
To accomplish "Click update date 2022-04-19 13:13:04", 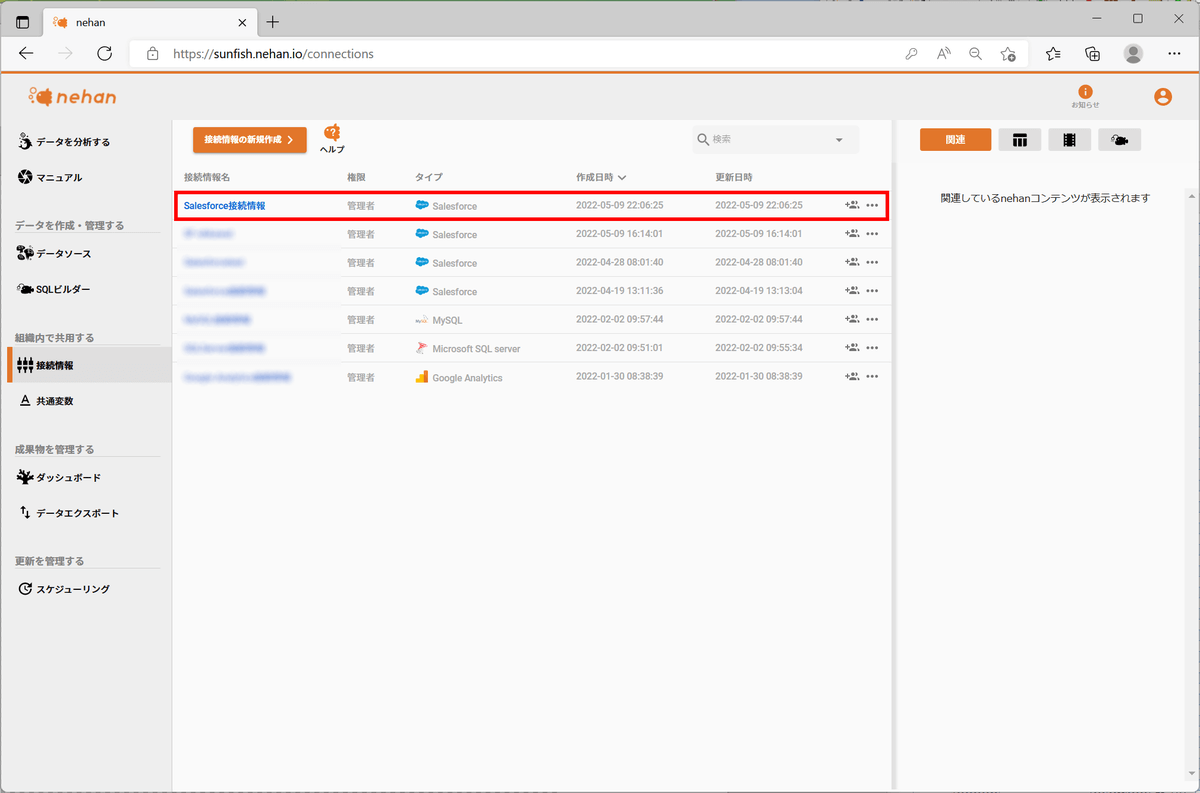I will [759, 291].
